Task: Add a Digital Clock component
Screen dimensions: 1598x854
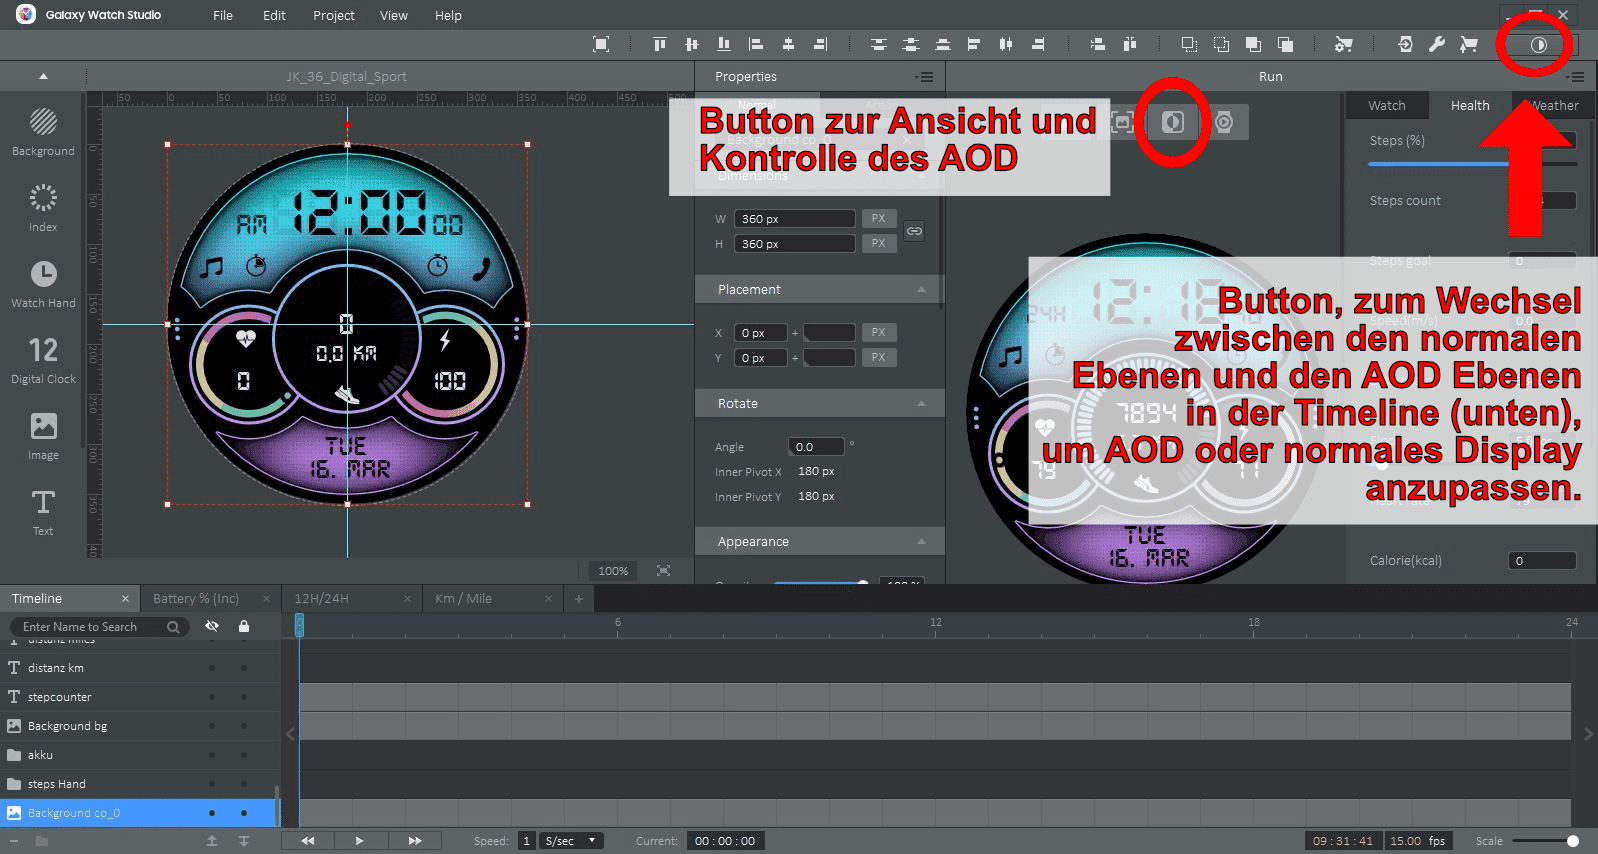Action: [43, 360]
